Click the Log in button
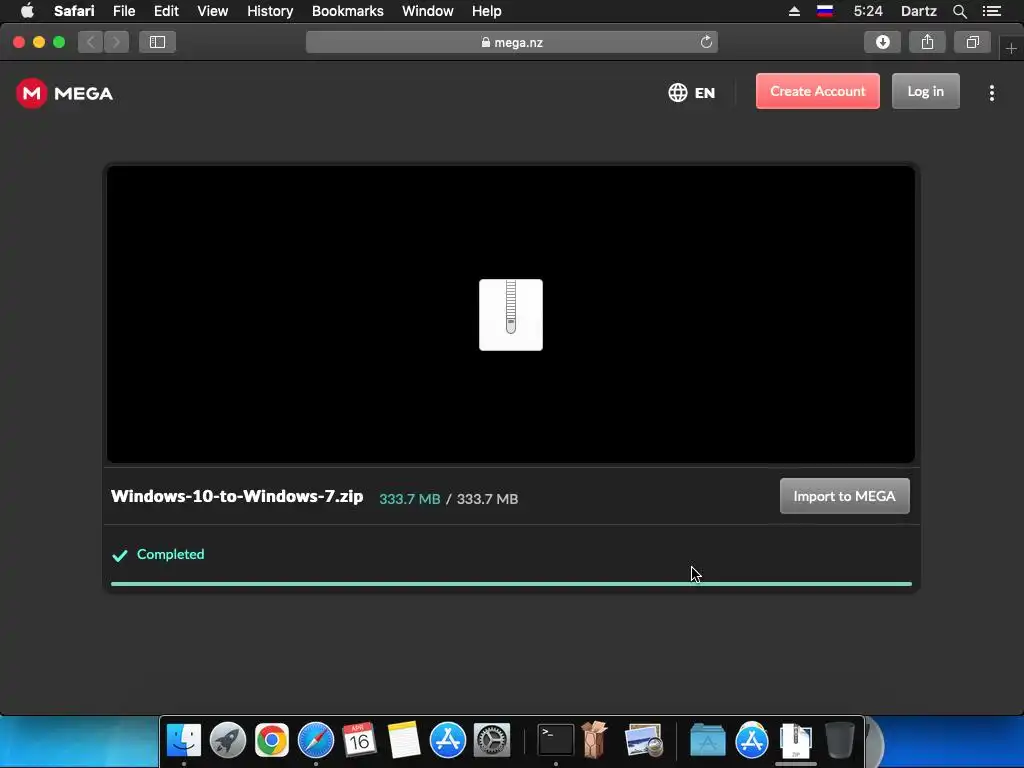 click(x=925, y=91)
